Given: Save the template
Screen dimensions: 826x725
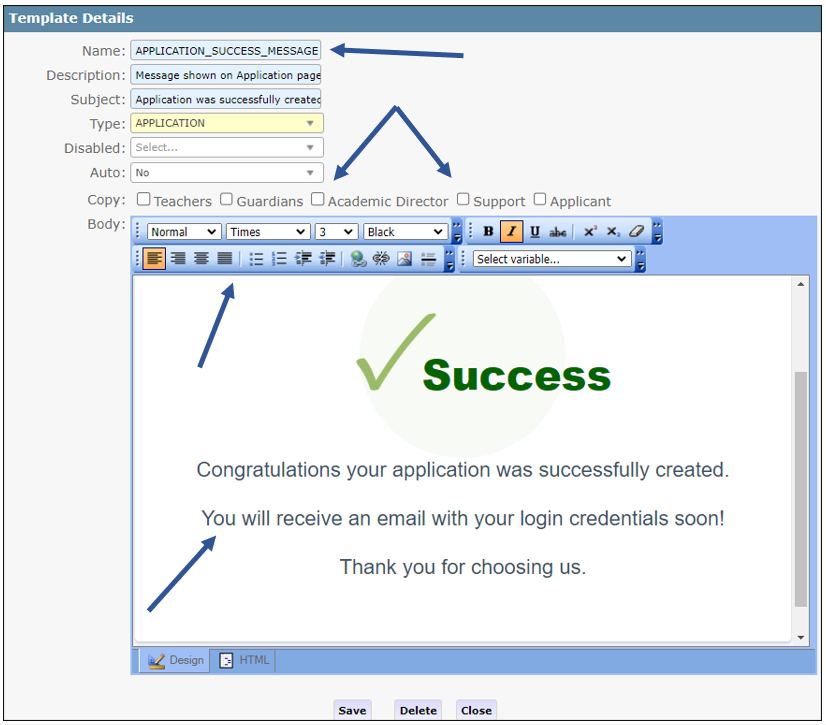Looking at the screenshot, I should point(352,710).
